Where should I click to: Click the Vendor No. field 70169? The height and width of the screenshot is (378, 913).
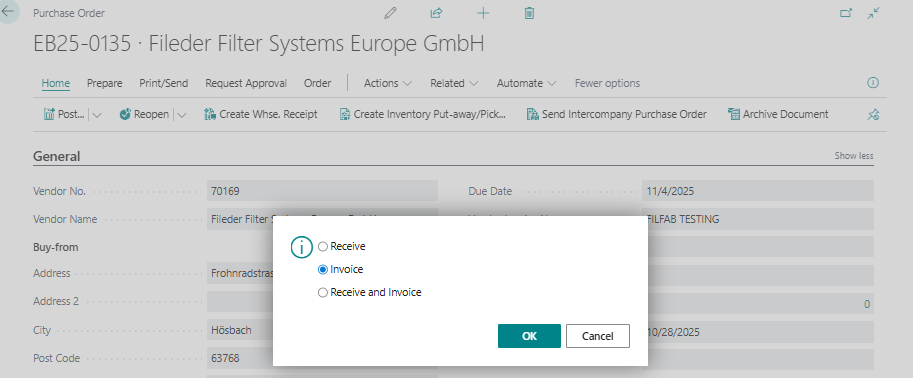coord(322,191)
